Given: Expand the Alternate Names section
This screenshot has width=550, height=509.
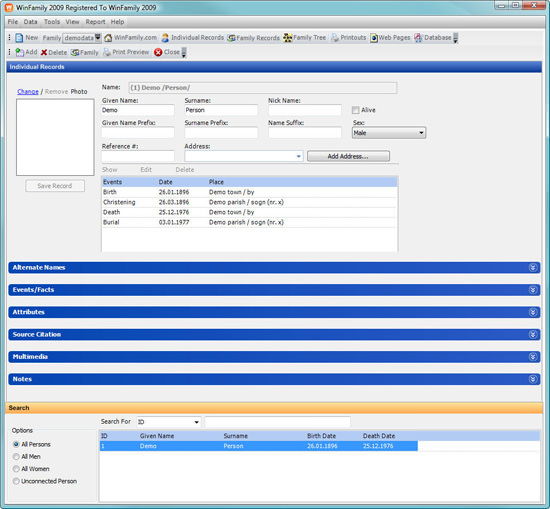Looking at the screenshot, I should [x=532, y=268].
